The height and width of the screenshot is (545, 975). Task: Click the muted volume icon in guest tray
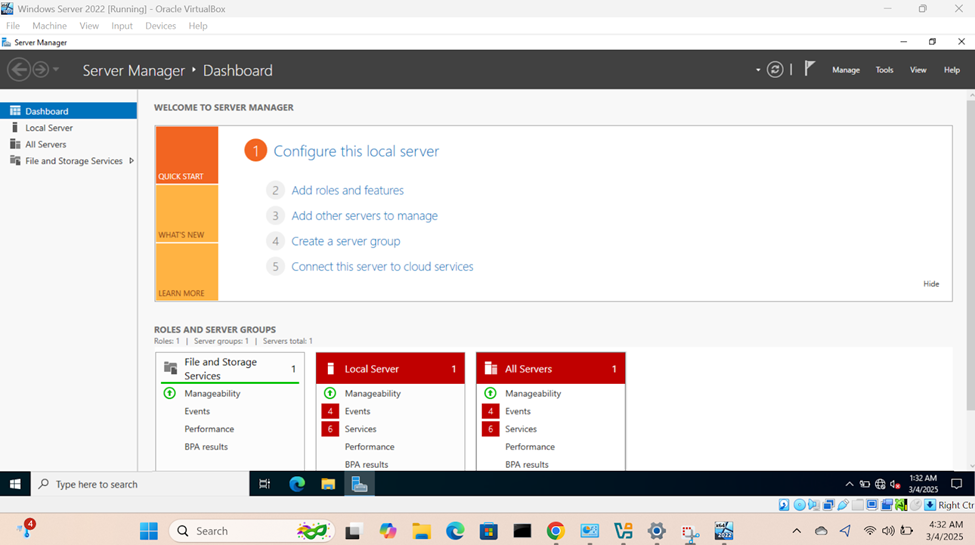click(x=895, y=484)
